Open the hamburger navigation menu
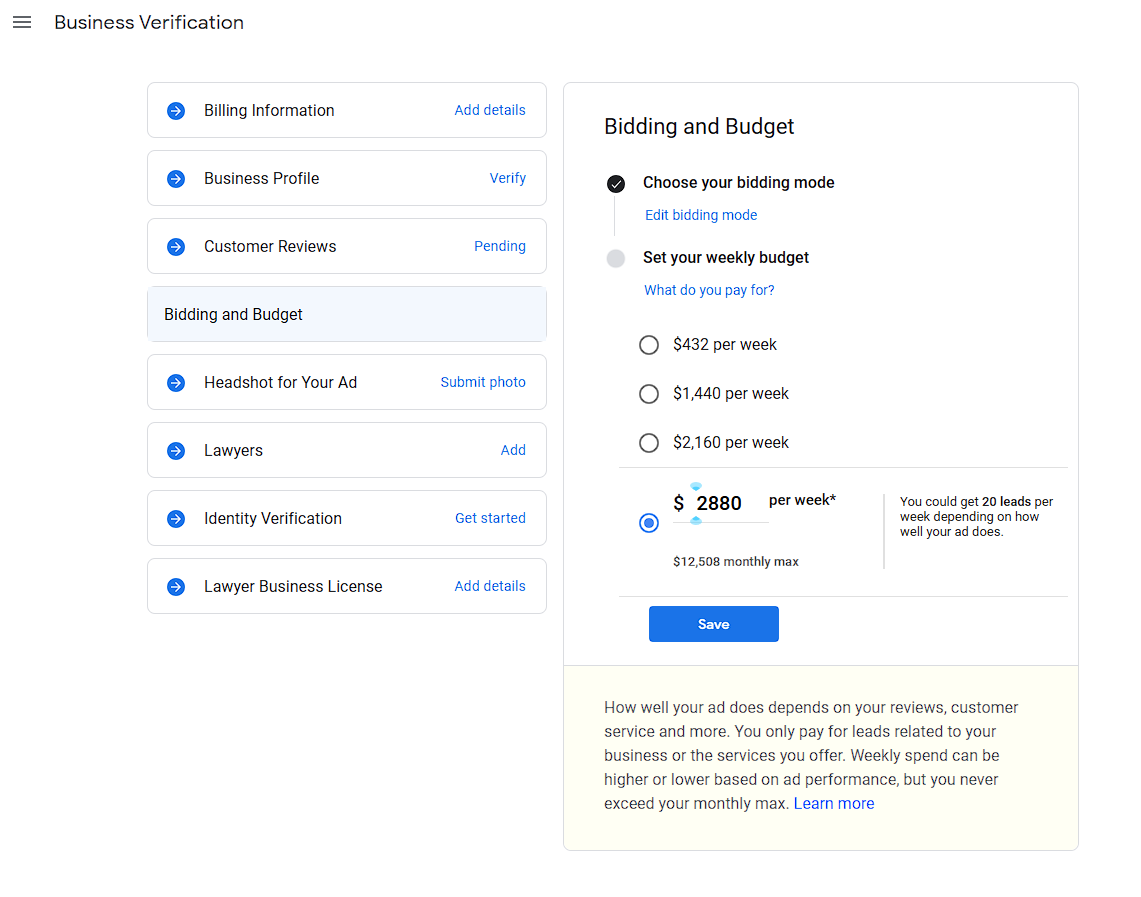Image resolution: width=1141 pixels, height=897 pixels. tap(22, 22)
